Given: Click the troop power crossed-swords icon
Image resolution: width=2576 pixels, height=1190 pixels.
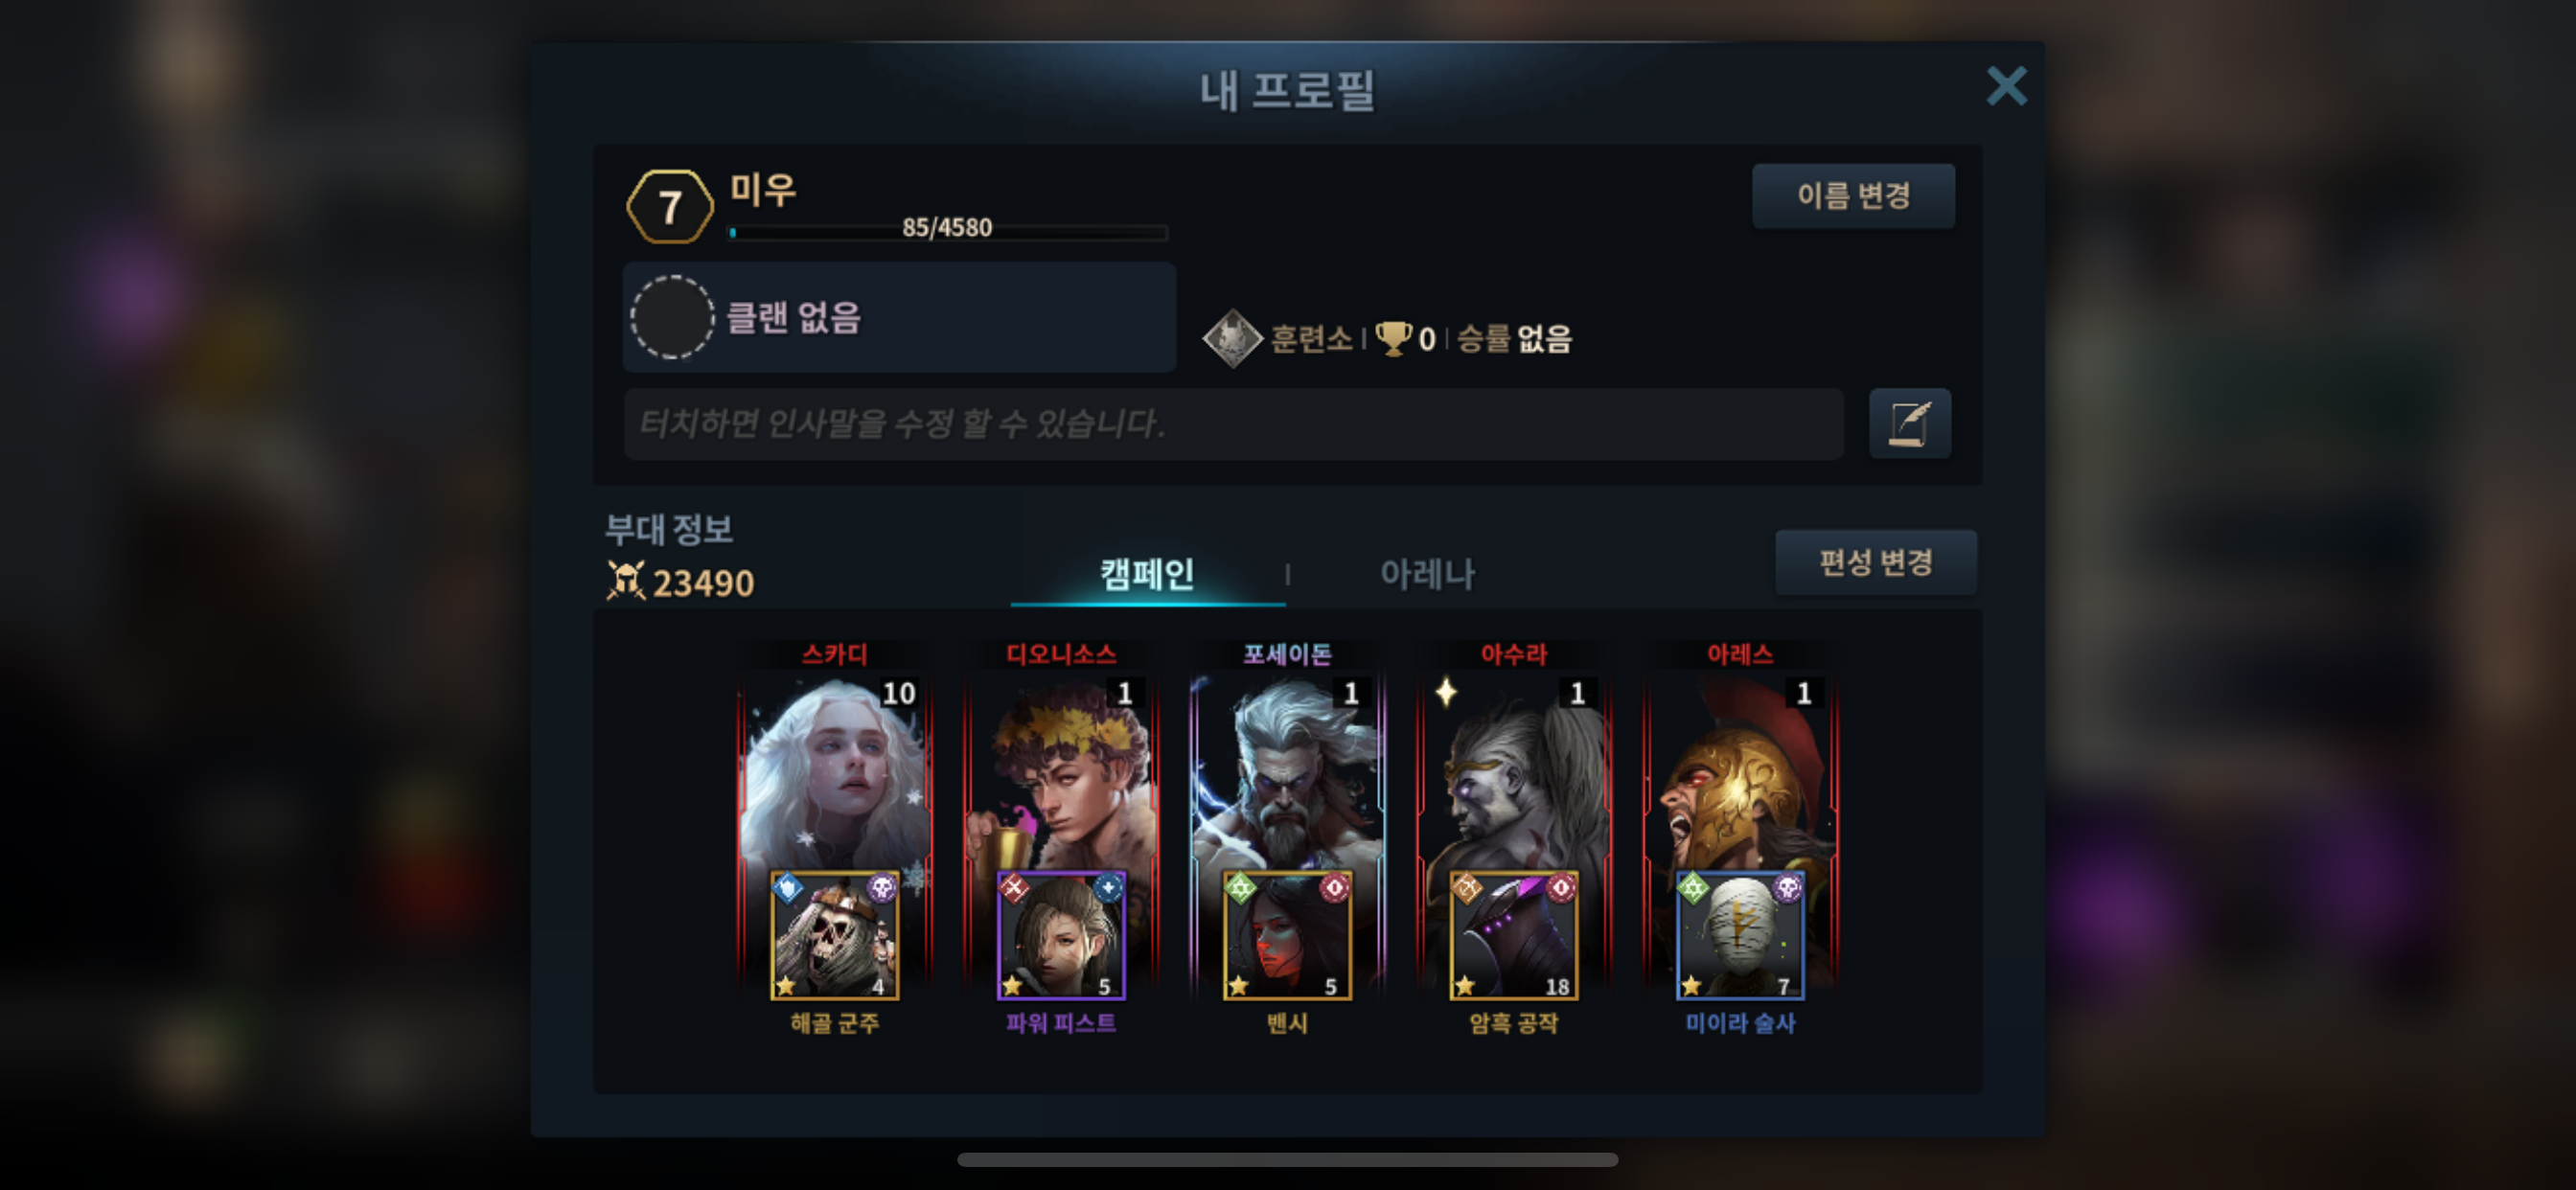Looking at the screenshot, I should (626, 581).
